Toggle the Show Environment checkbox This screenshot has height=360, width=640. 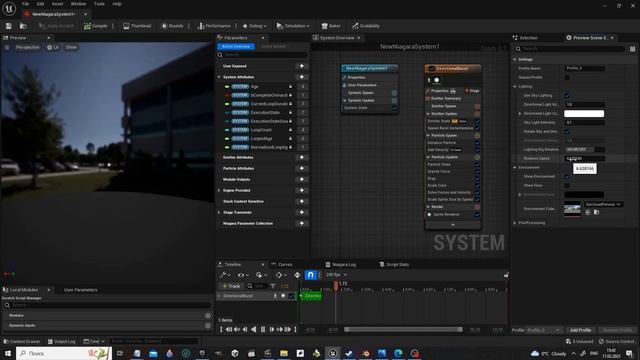pos(567,177)
